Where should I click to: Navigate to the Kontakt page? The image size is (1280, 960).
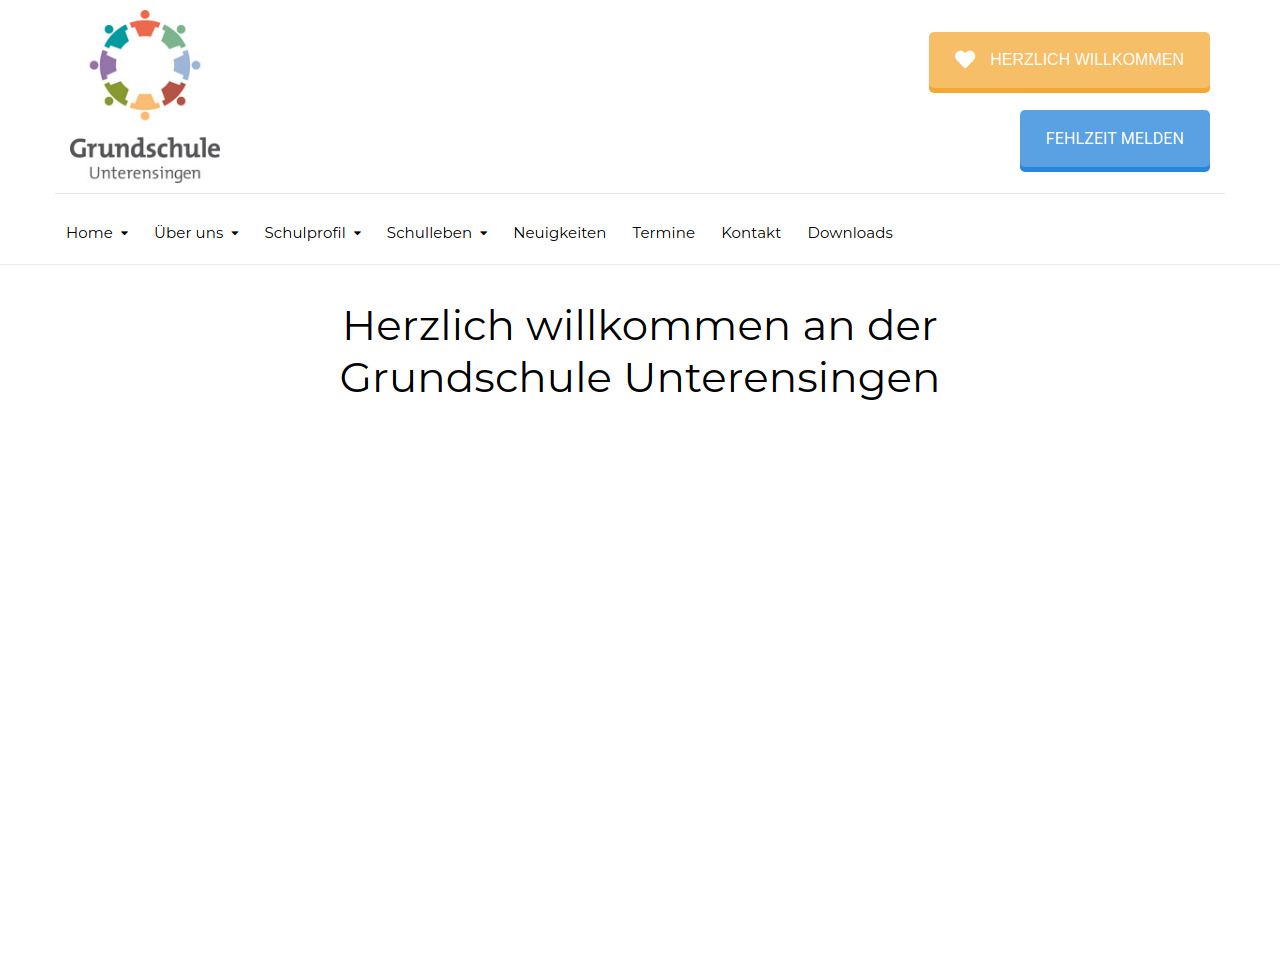(x=751, y=233)
